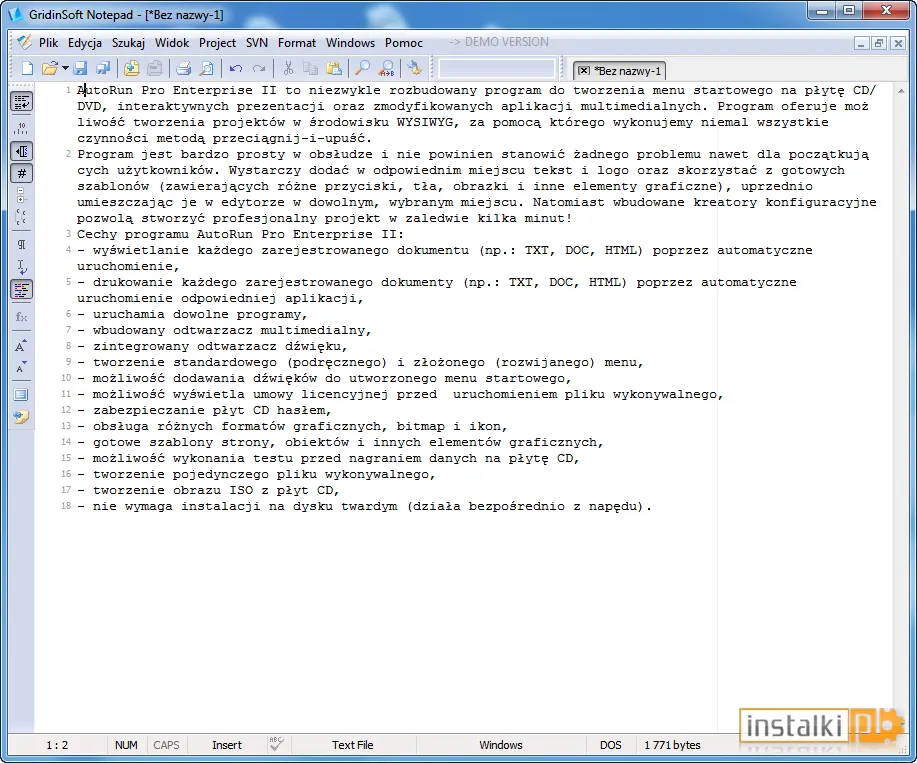This screenshot has width=917, height=763.
Task: Print the document using the printer icon
Action: click(184, 68)
